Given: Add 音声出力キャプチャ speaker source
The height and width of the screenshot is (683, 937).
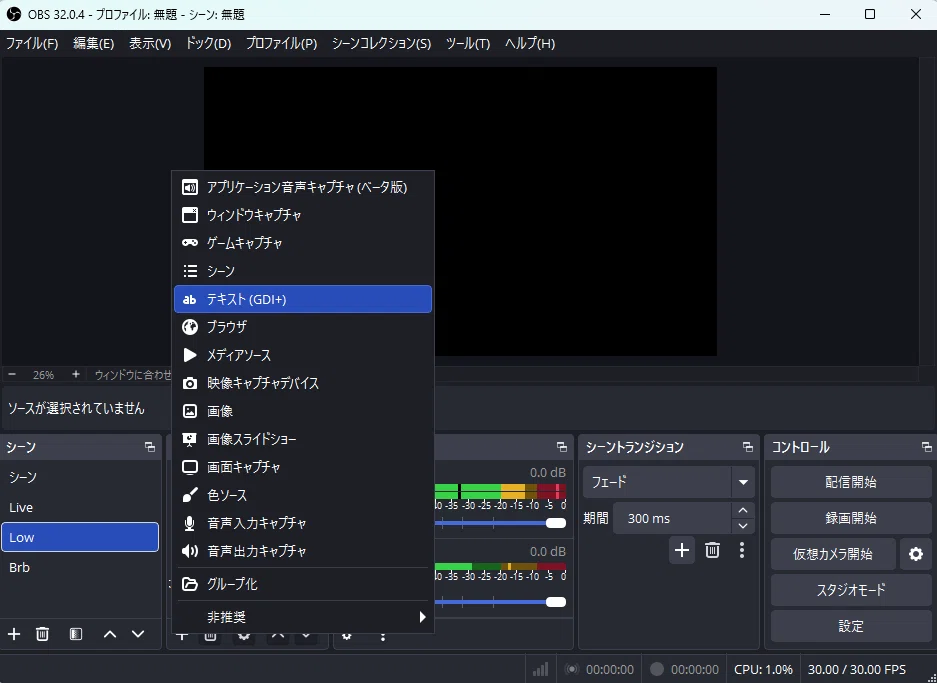Looking at the screenshot, I should pyautogui.click(x=302, y=551).
